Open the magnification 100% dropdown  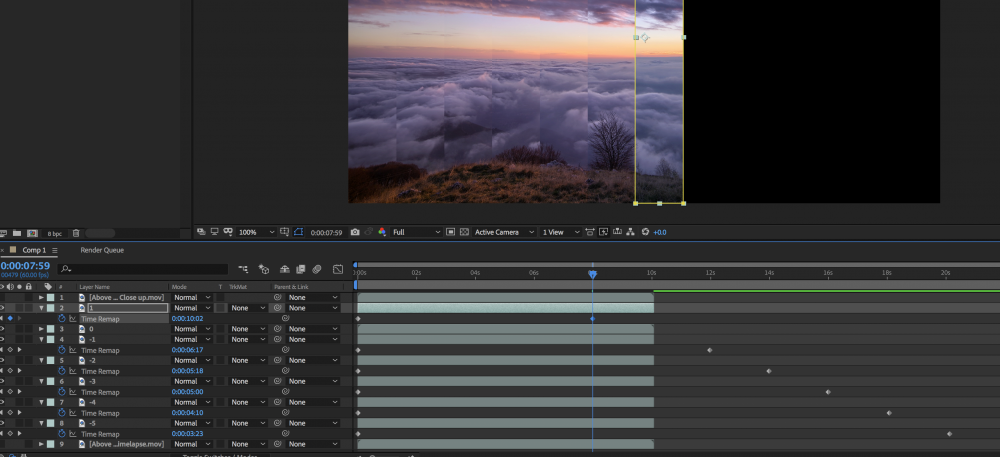pos(257,232)
